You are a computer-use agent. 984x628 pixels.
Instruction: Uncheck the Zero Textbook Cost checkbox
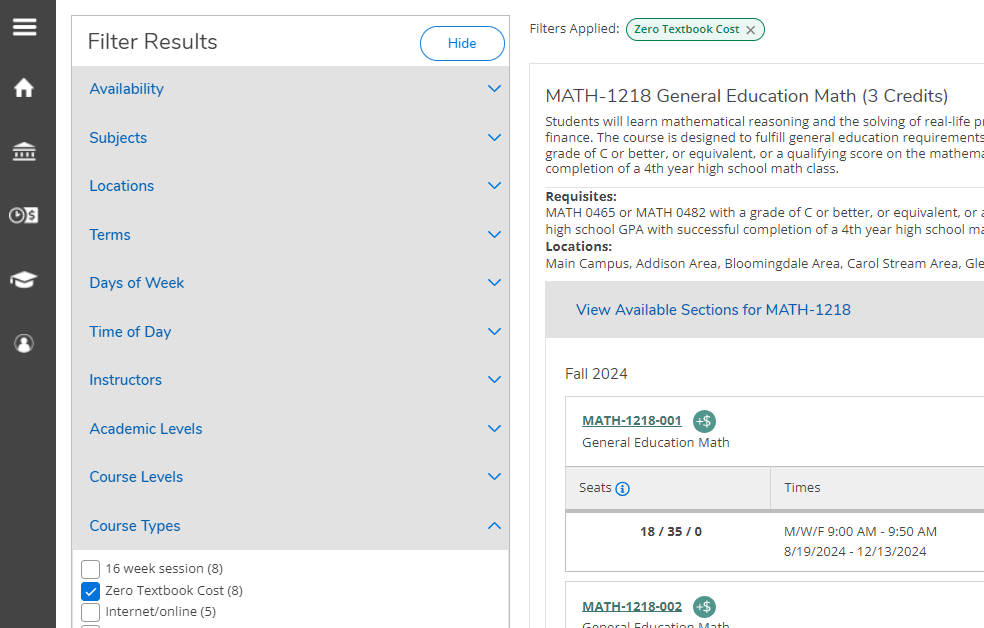tap(91, 591)
